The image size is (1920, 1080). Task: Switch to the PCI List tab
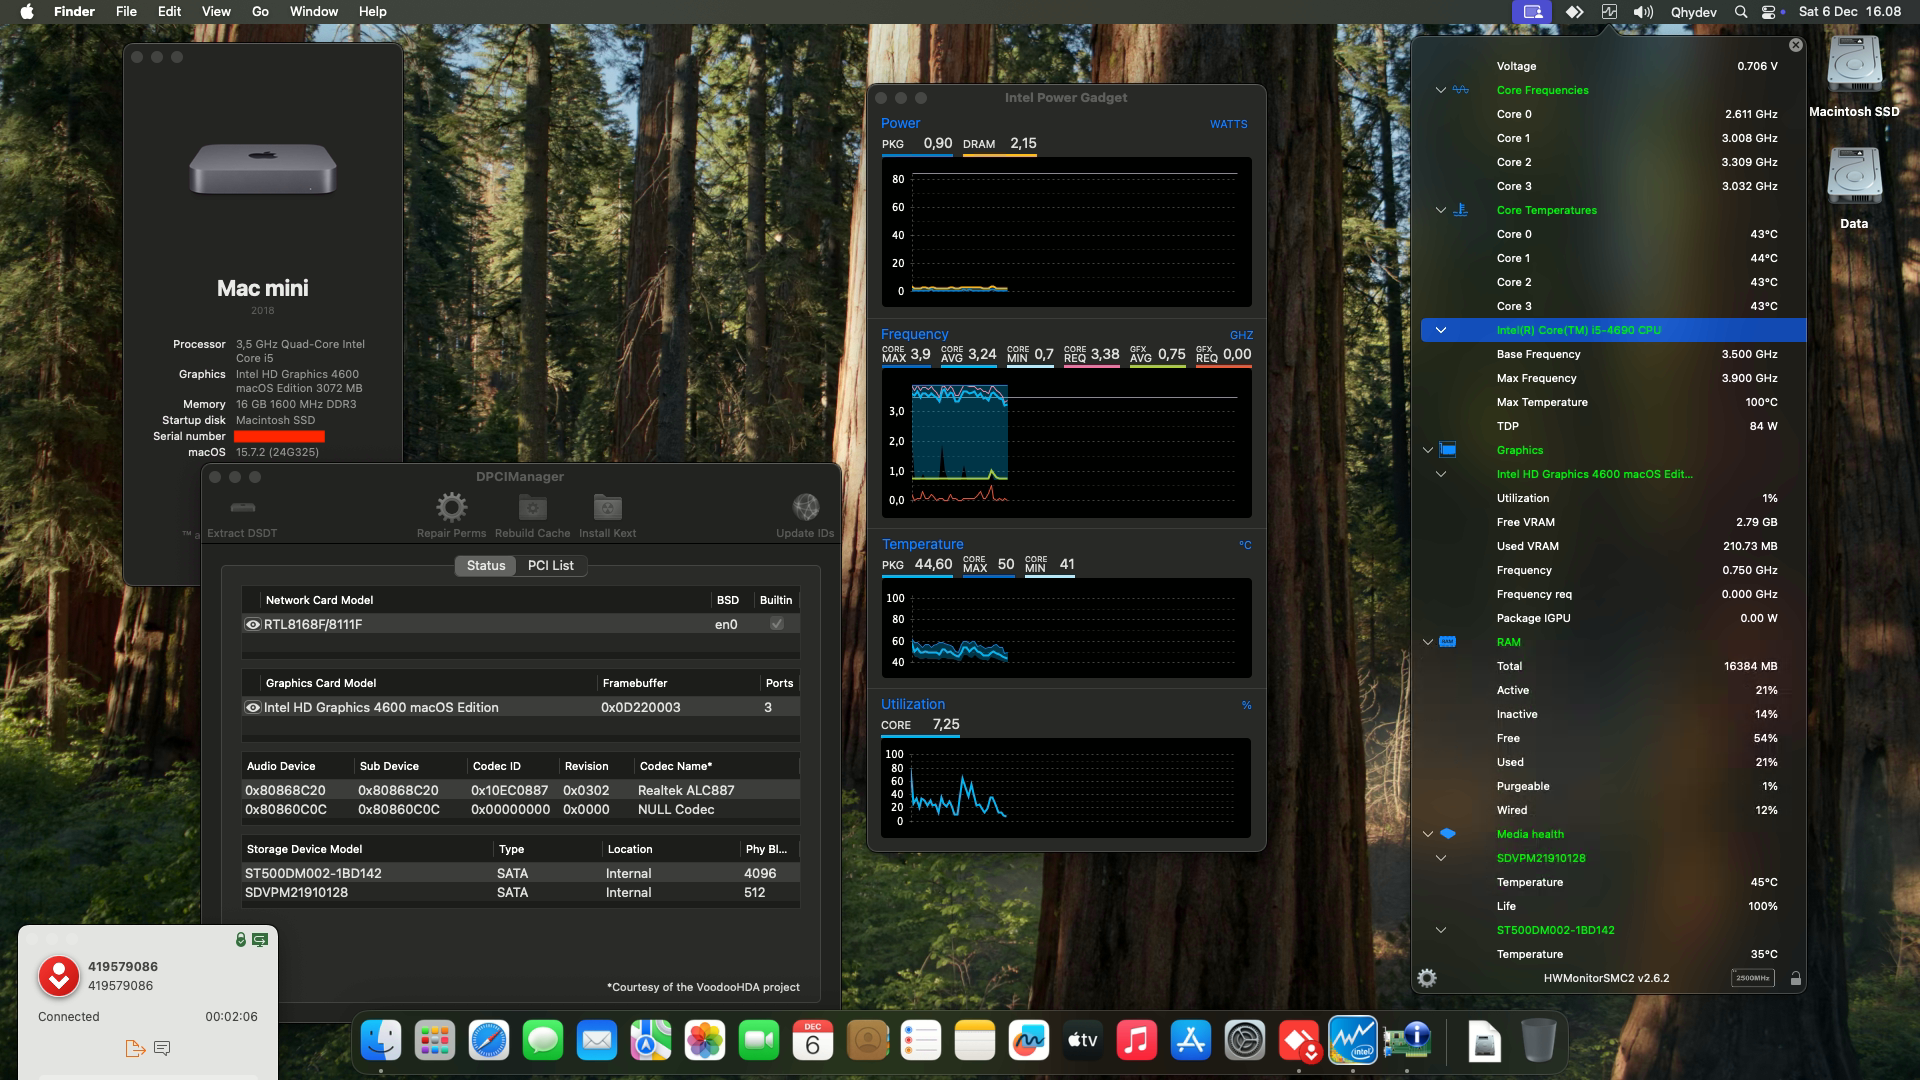[x=549, y=565]
